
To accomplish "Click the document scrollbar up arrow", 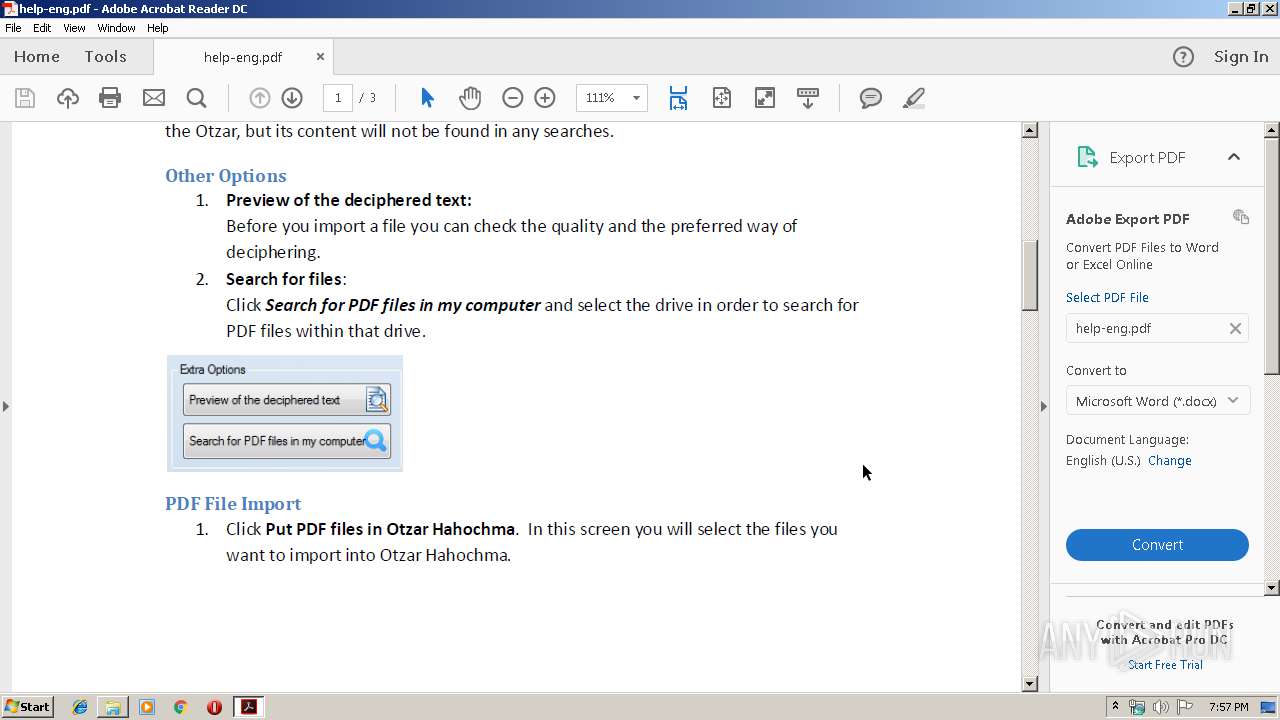I will (1029, 130).
